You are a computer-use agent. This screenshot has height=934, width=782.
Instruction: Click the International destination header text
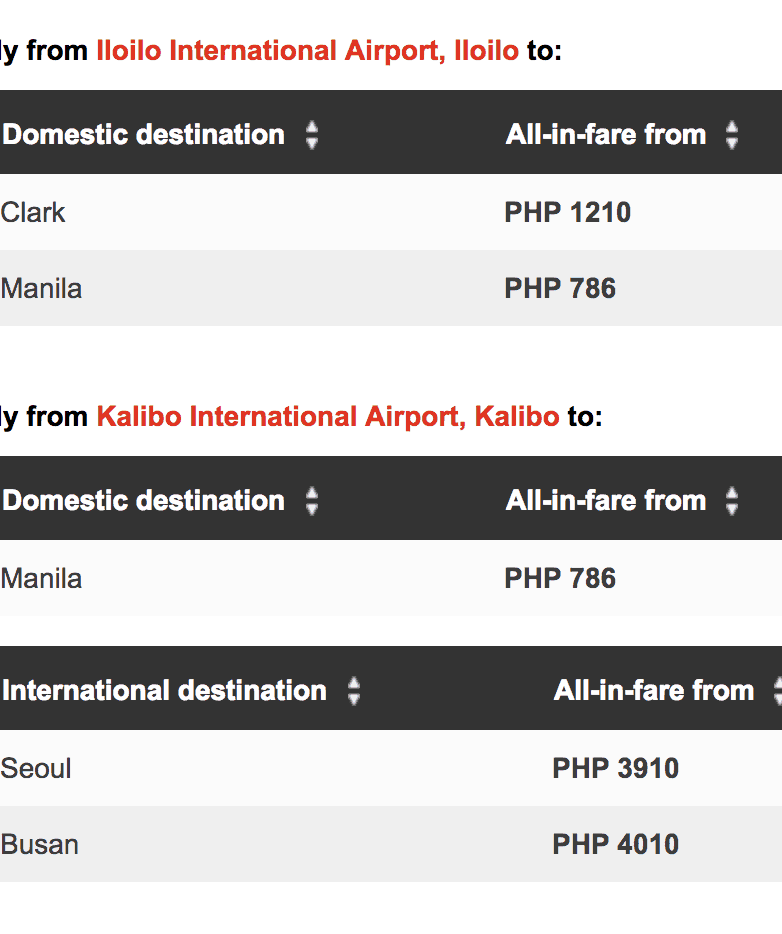point(165,691)
